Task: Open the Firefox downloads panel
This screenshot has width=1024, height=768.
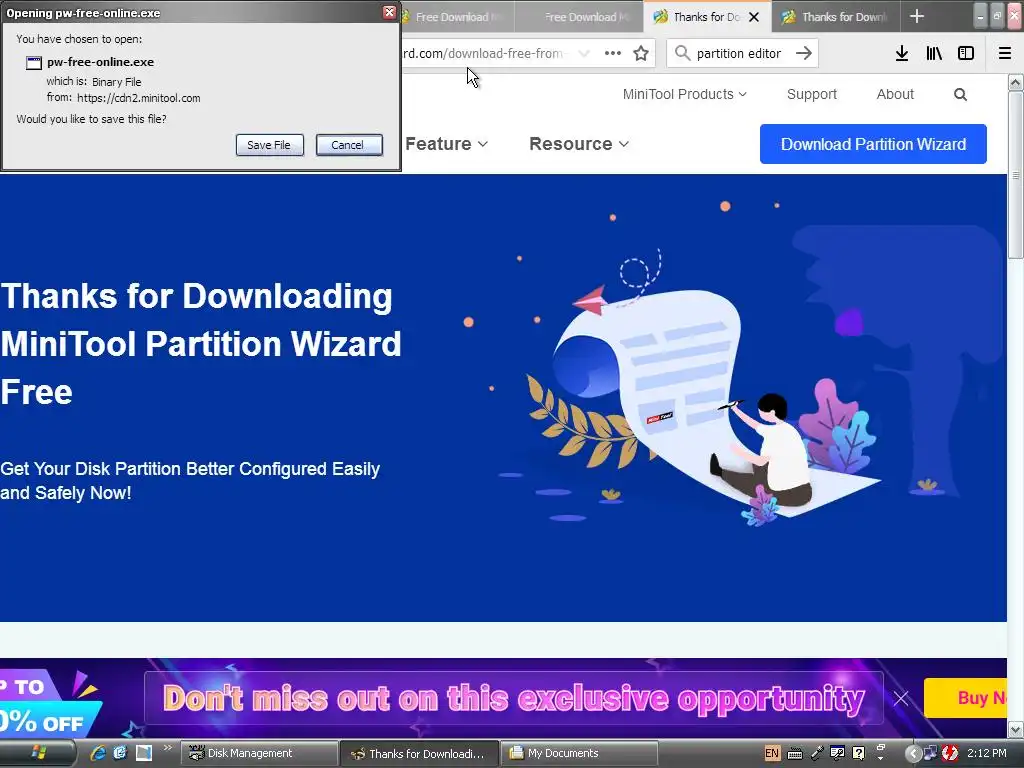Action: pos(902,54)
